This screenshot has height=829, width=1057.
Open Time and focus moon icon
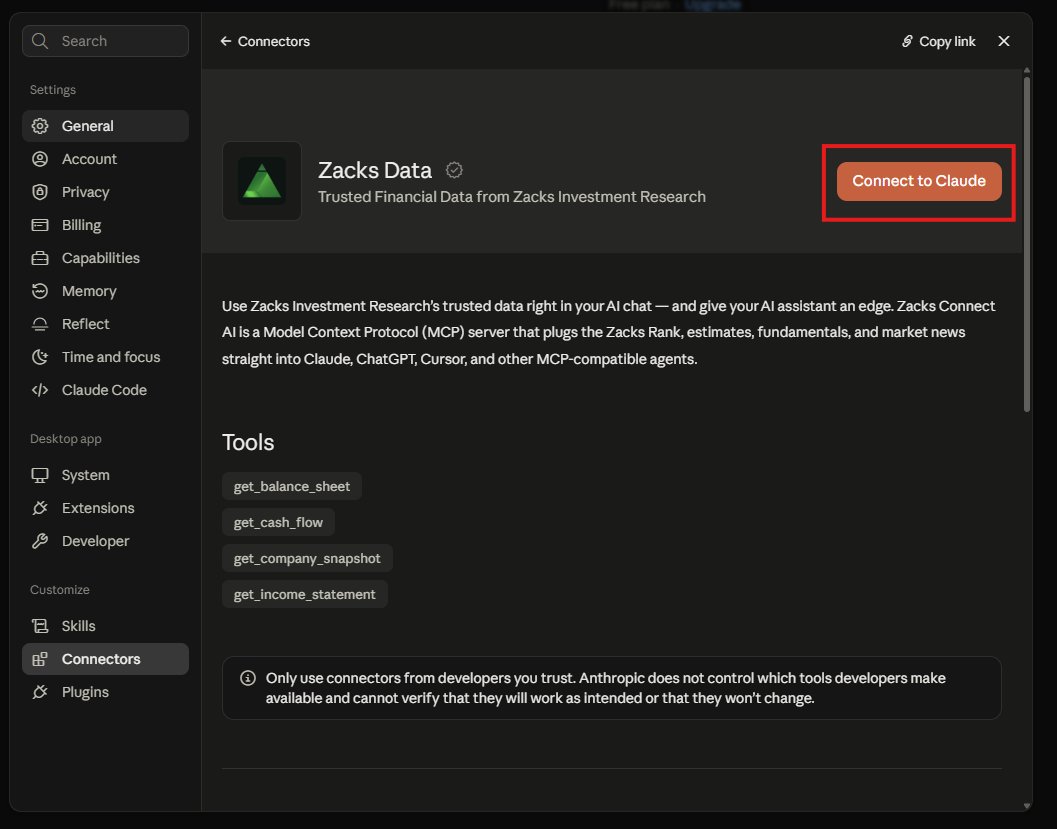click(x=40, y=357)
